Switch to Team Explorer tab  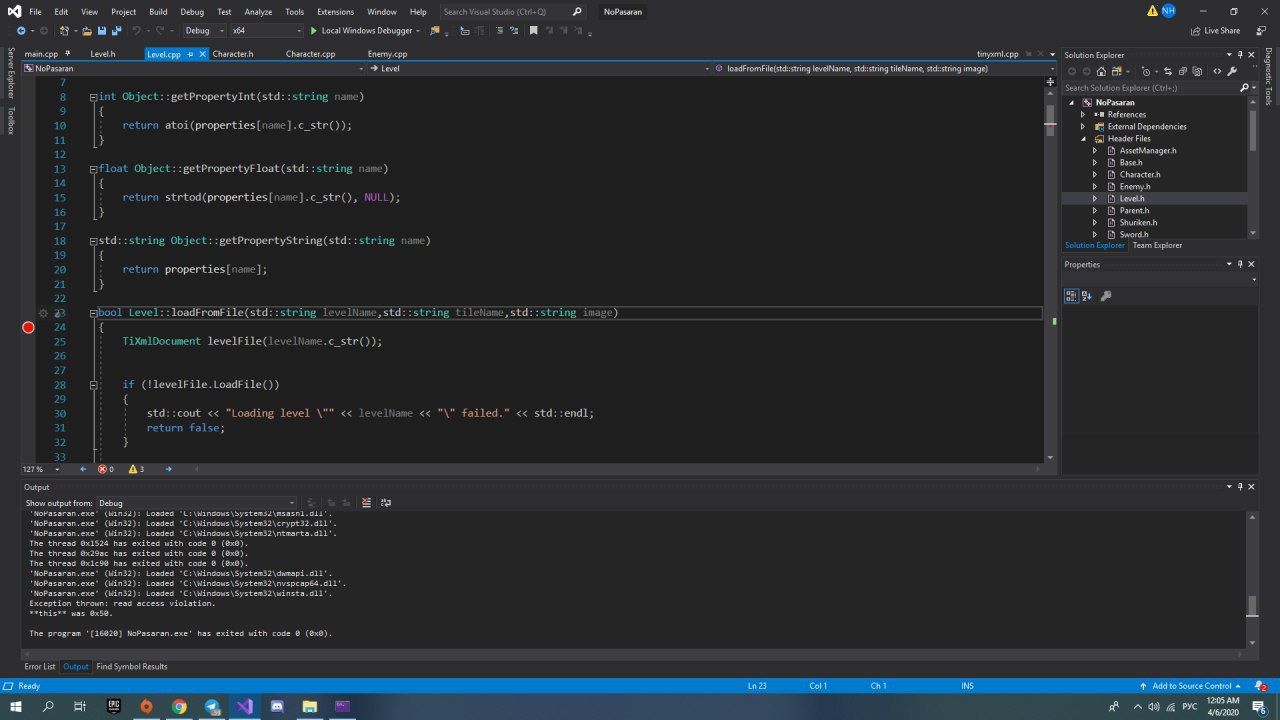(x=1156, y=245)
